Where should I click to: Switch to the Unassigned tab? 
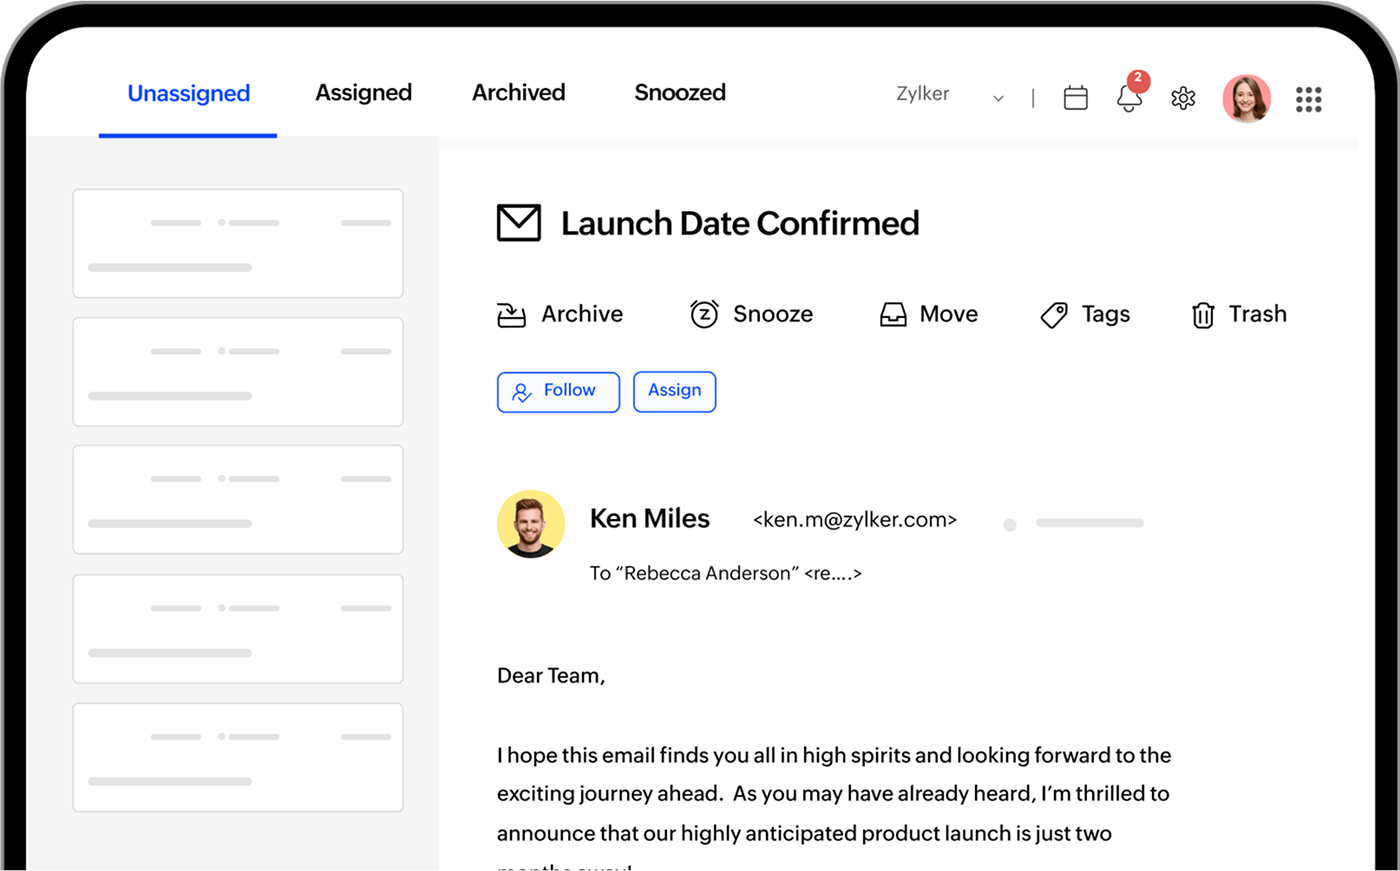coord(188,94)
